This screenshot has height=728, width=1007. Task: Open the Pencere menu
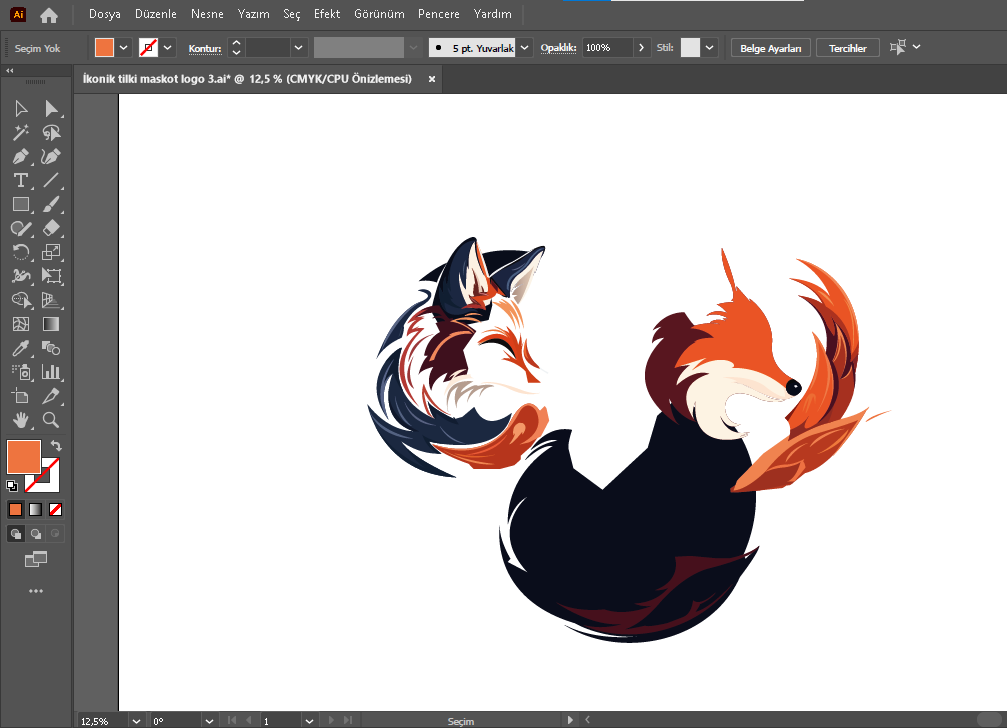point(439,14)
